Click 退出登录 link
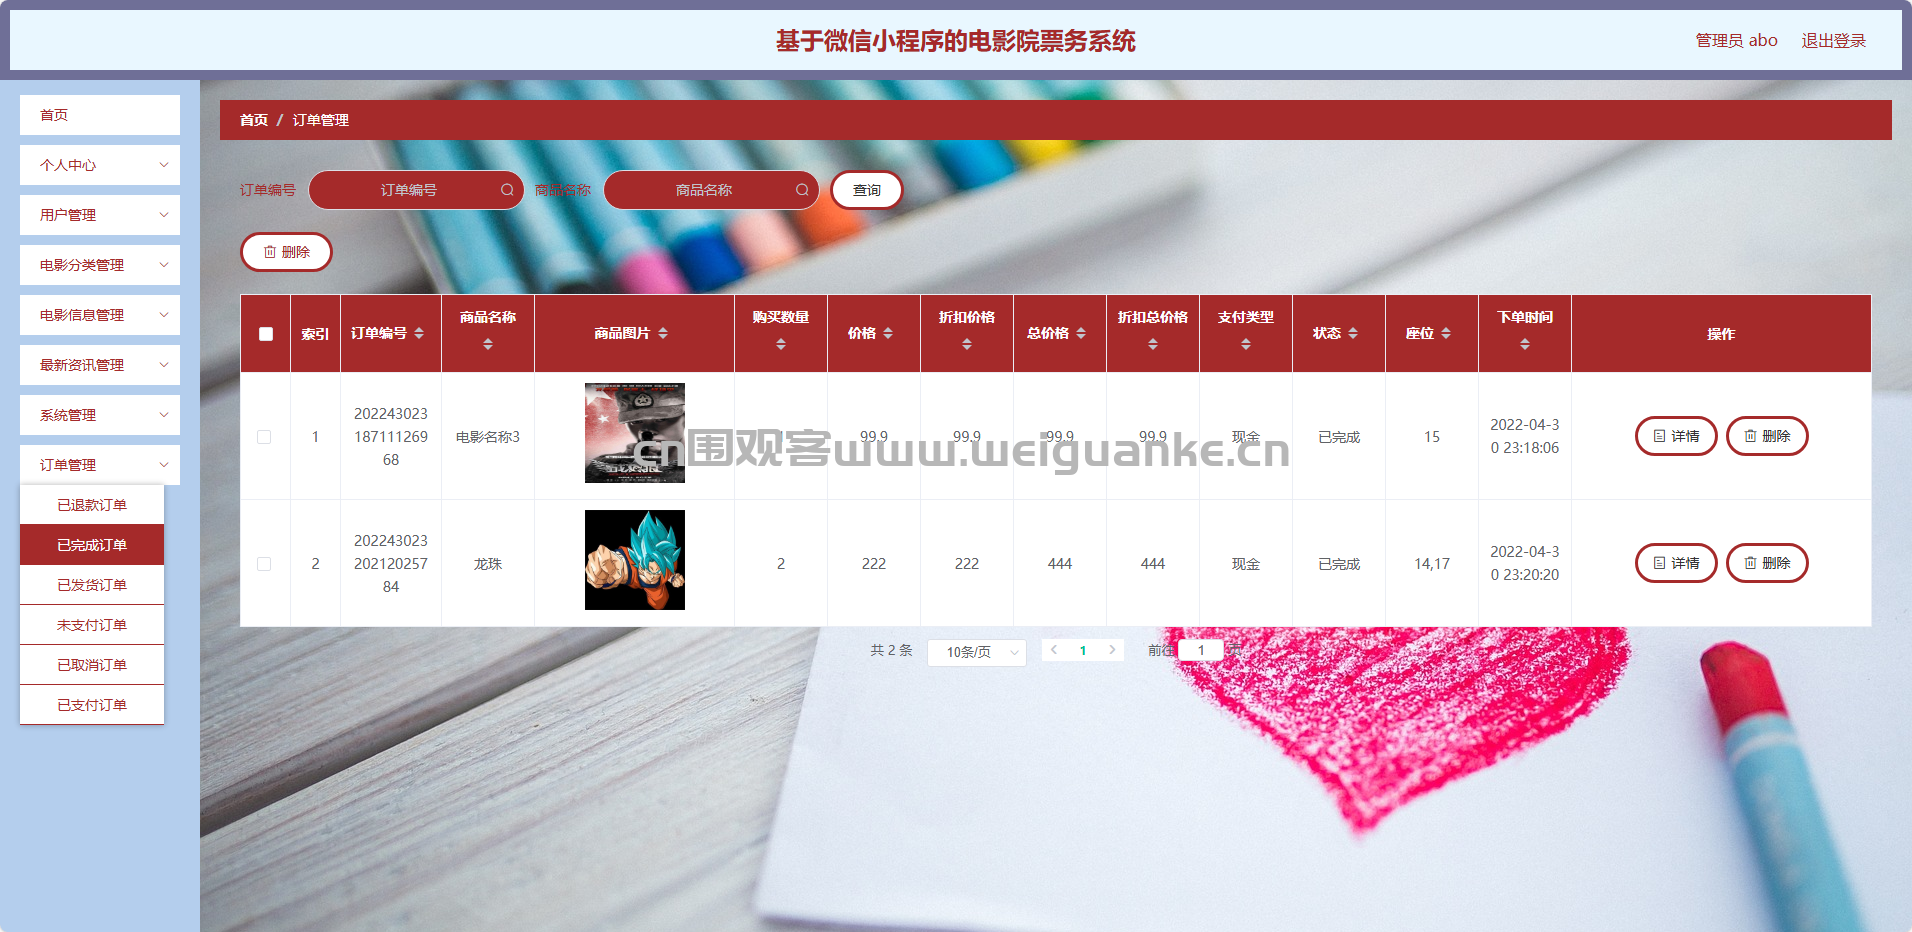This screenshot has width=1912, height=932. [1834, 41]
